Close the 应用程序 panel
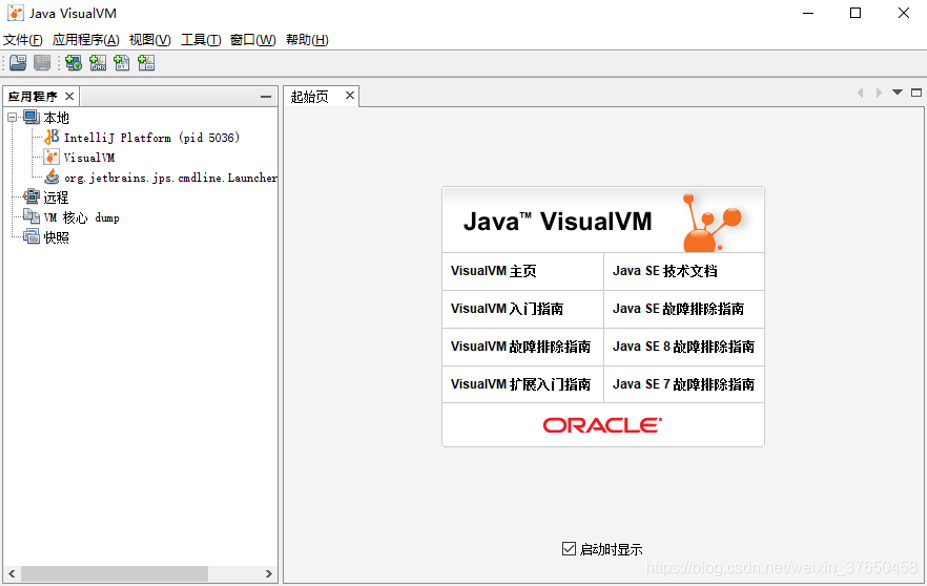 pyautogui.click(x=69, y=96)
